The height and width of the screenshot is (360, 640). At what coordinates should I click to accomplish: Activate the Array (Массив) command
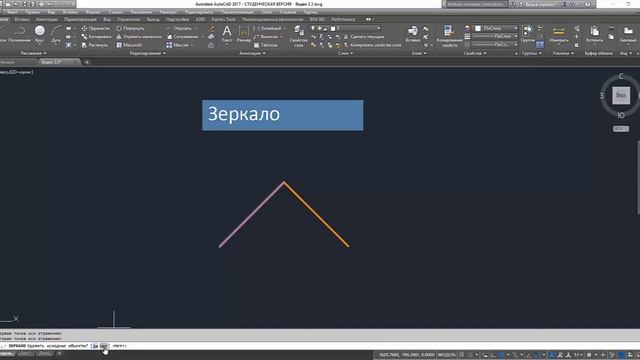[178, 45]
